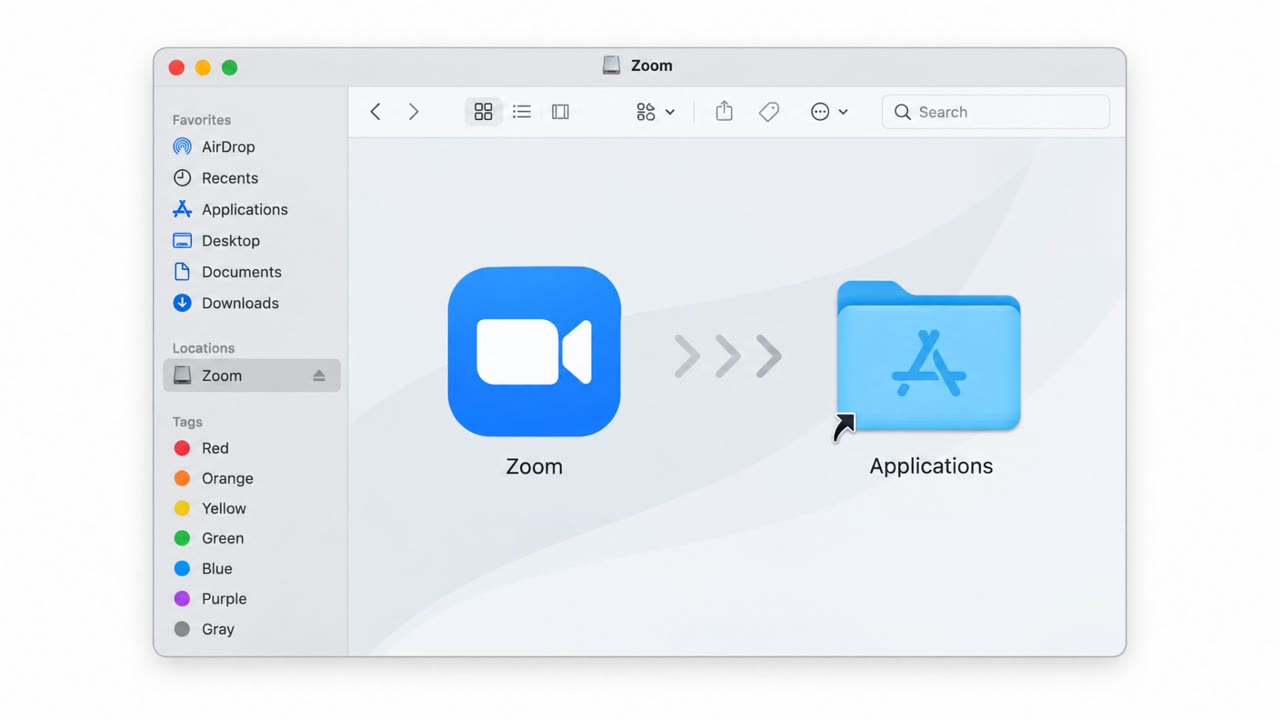The image size is (1280, 720).
Task: Go back with the left chevron
Action: [376, 112]
